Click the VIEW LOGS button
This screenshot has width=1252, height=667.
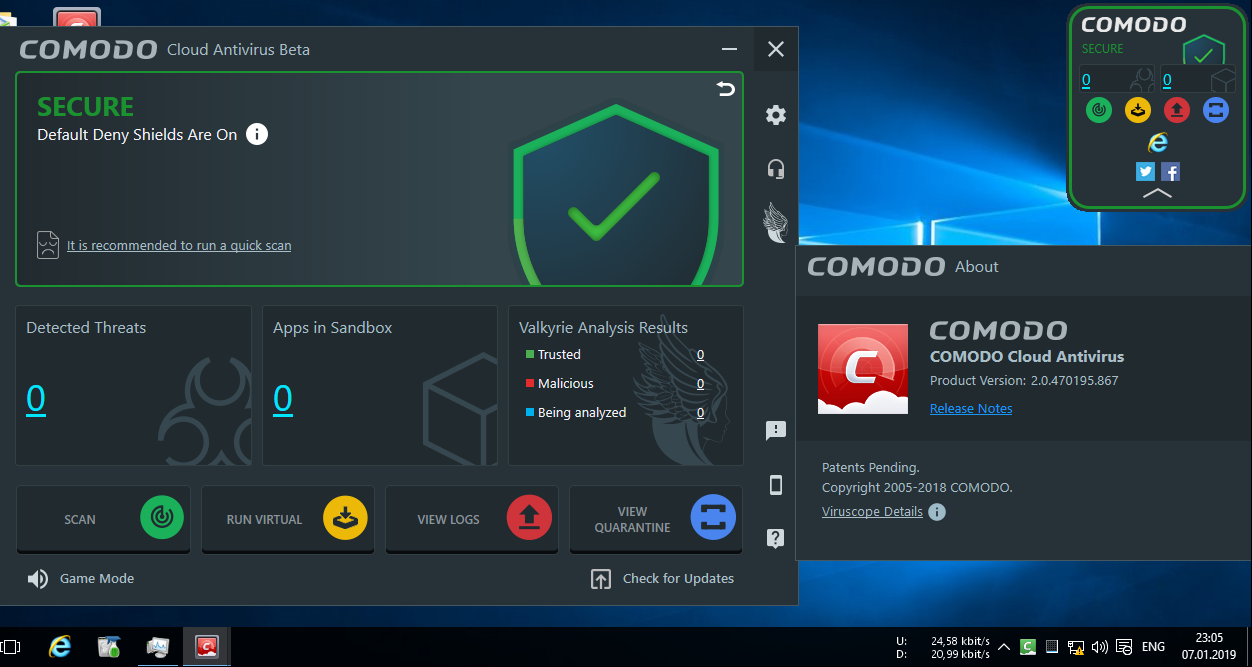pos(472,519)
